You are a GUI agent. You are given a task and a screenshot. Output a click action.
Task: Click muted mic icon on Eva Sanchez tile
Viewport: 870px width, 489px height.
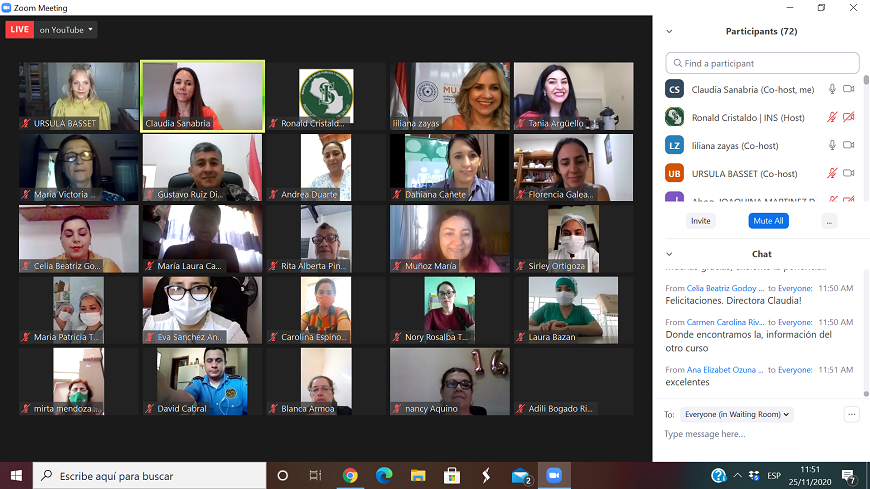(x=149, y=337)
